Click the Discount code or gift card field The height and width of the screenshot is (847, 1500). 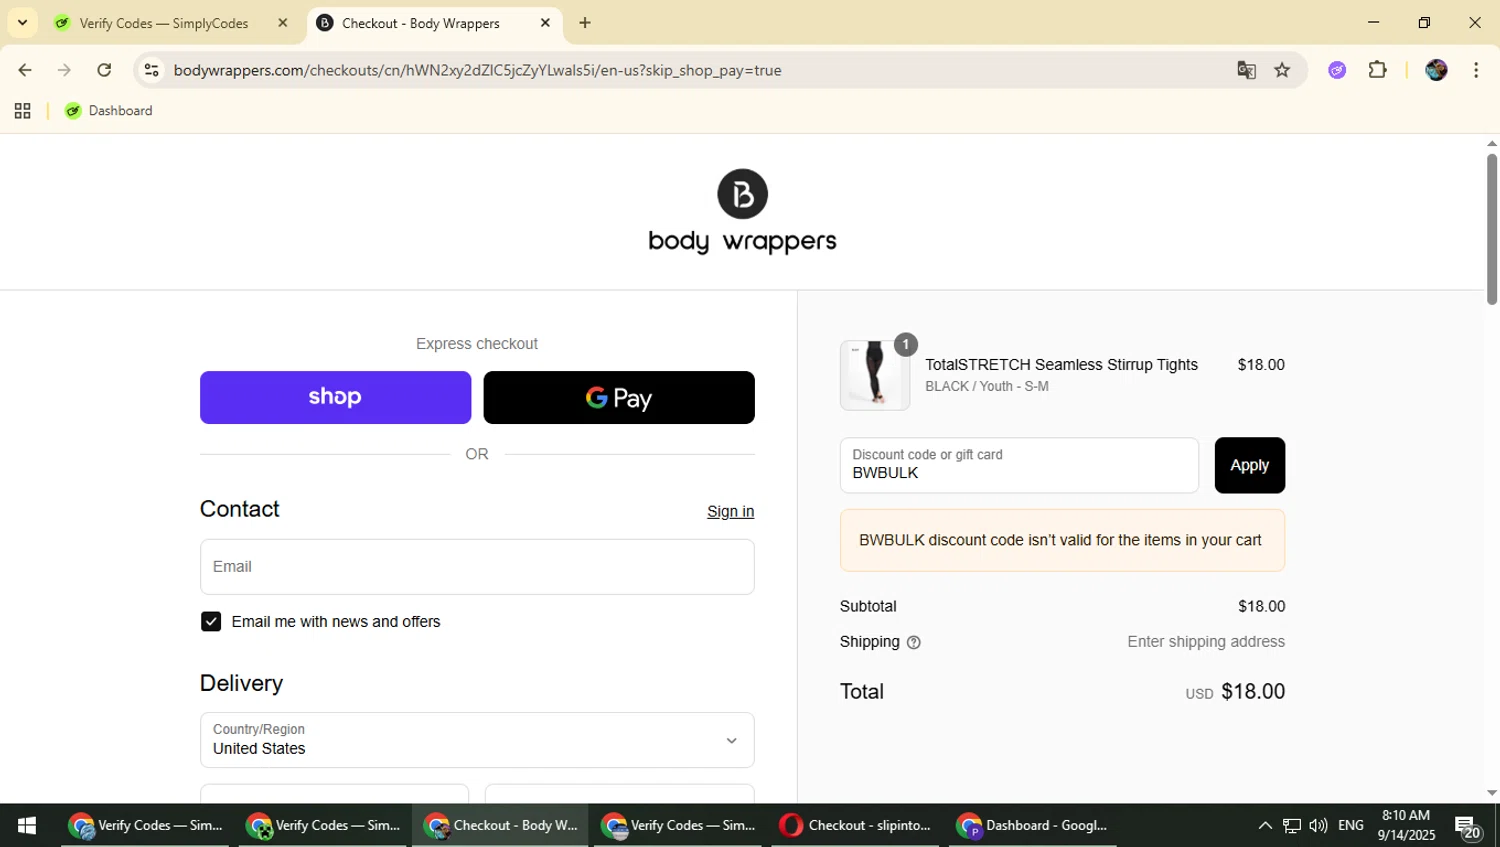click(x=1019, y=465)
